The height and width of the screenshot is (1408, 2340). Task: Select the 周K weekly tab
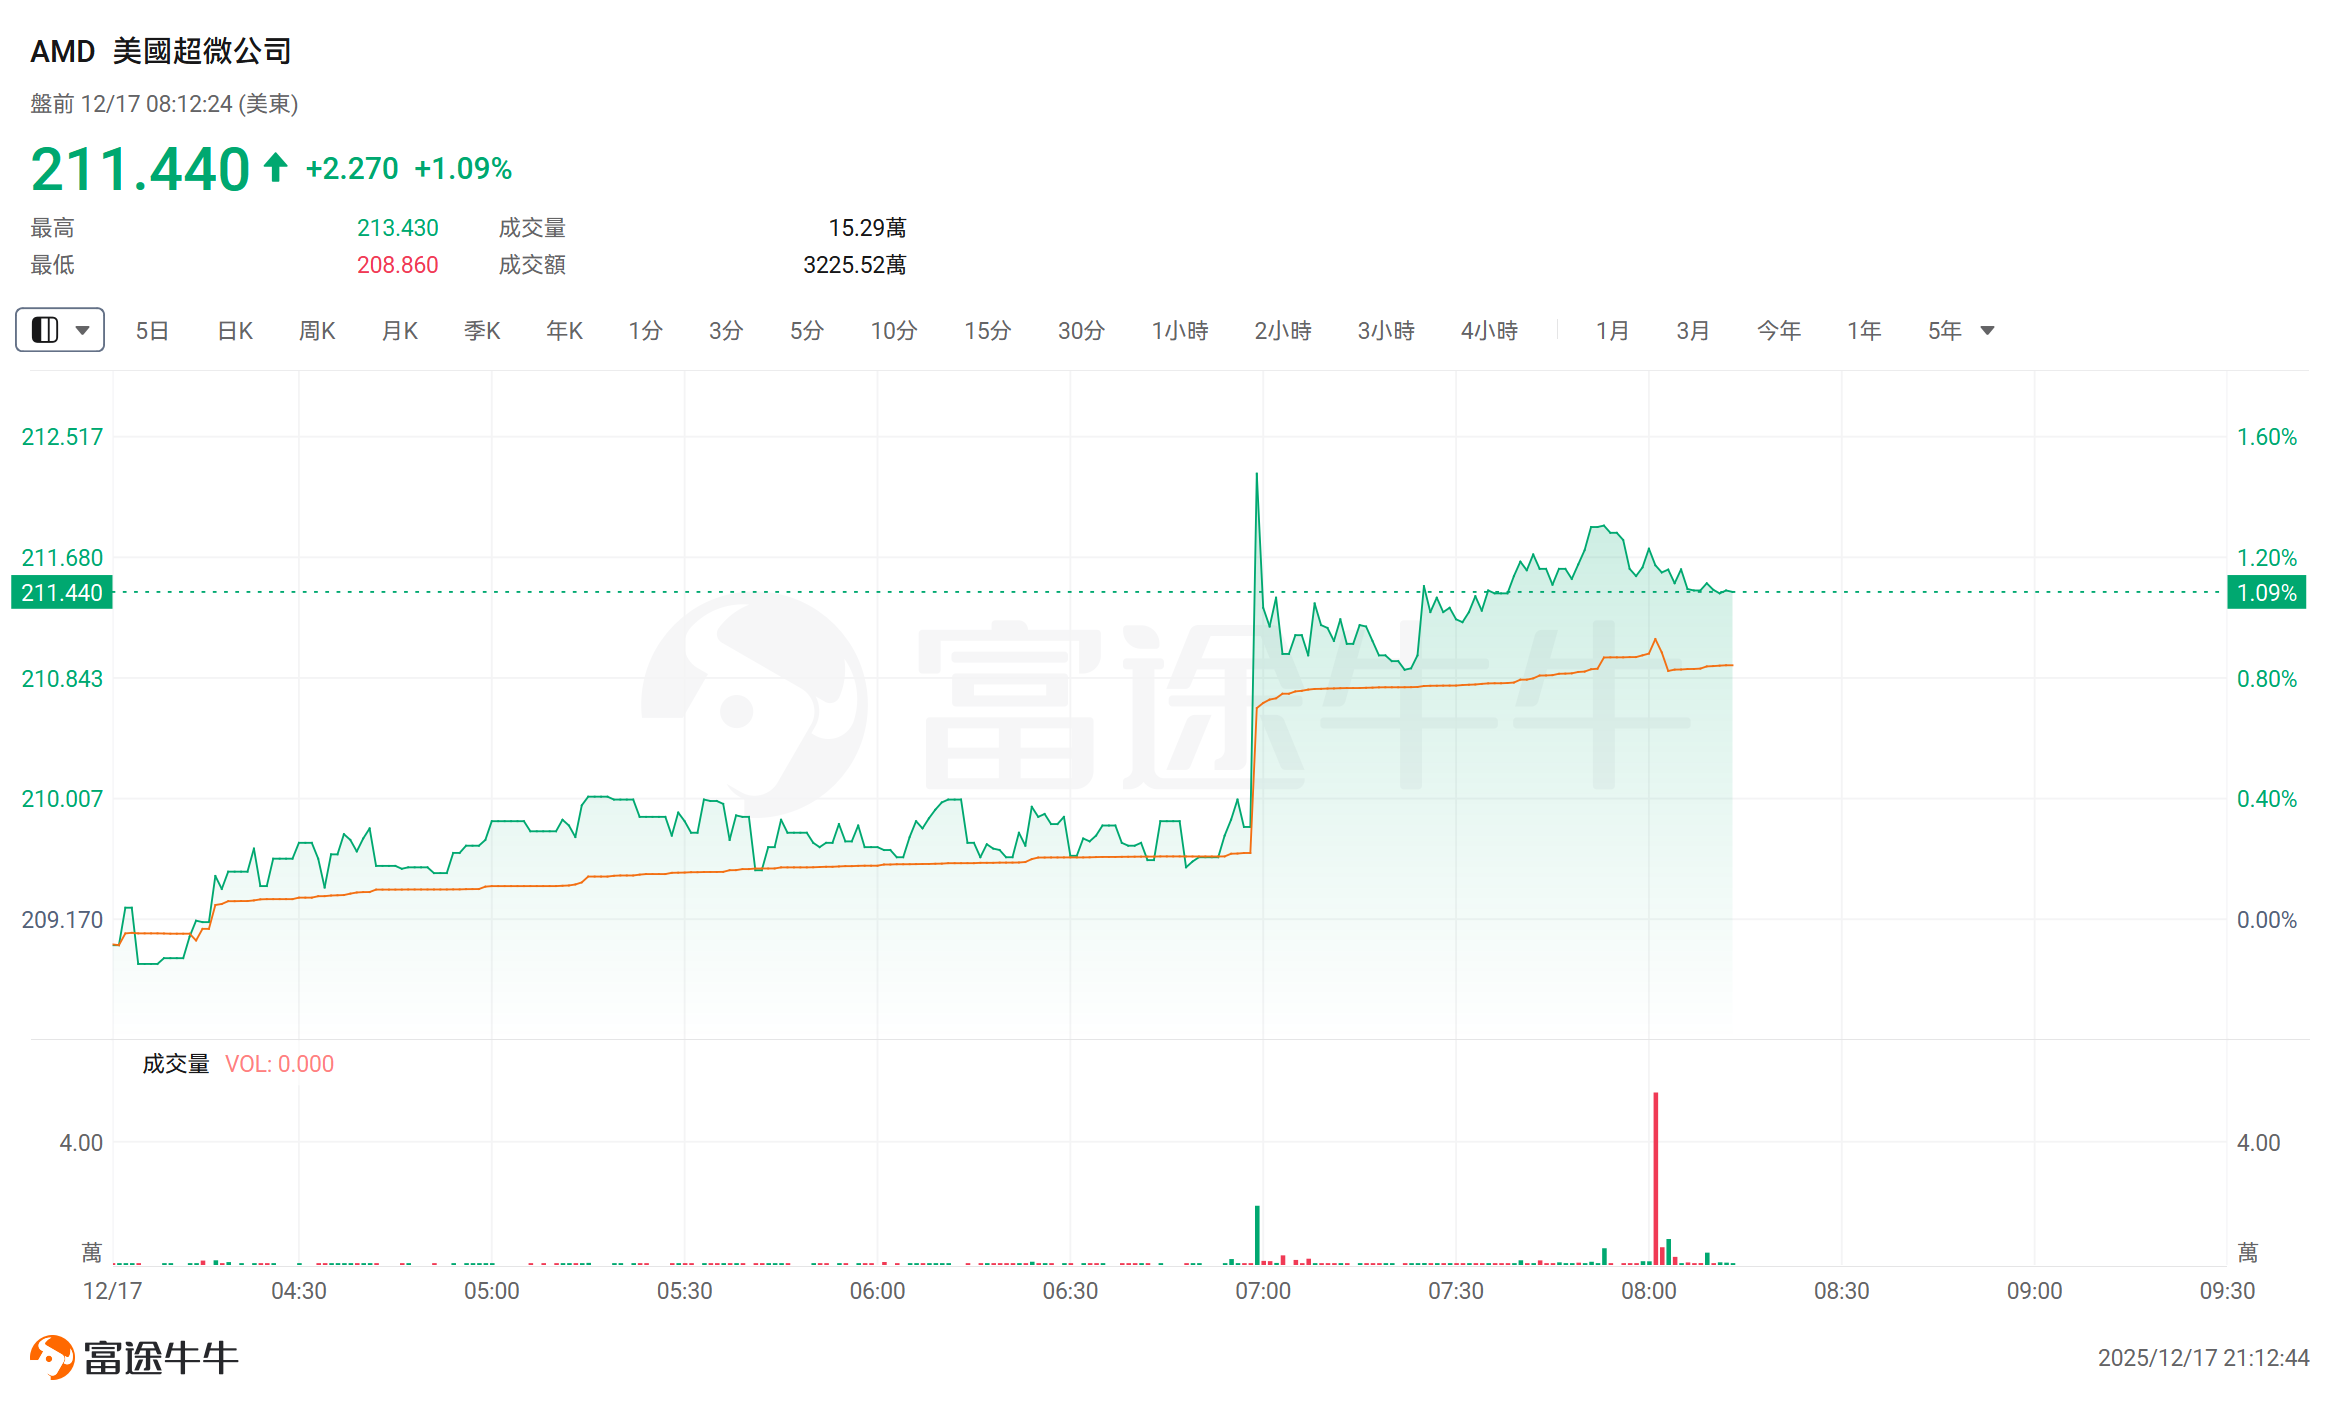point(317,331)
